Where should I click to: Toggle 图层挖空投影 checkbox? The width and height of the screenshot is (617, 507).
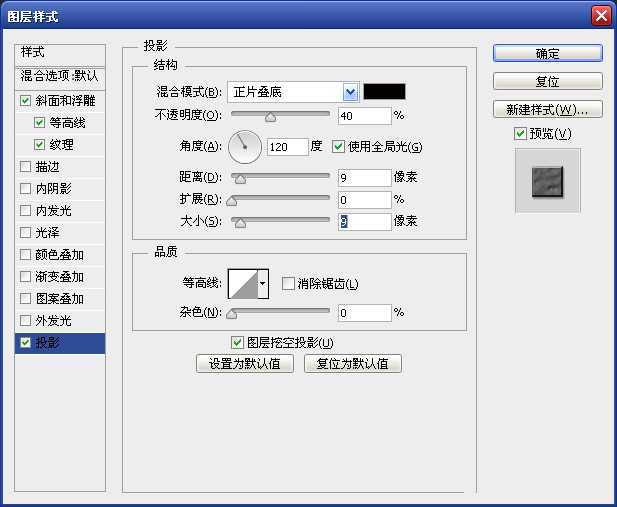click(237, 343)
